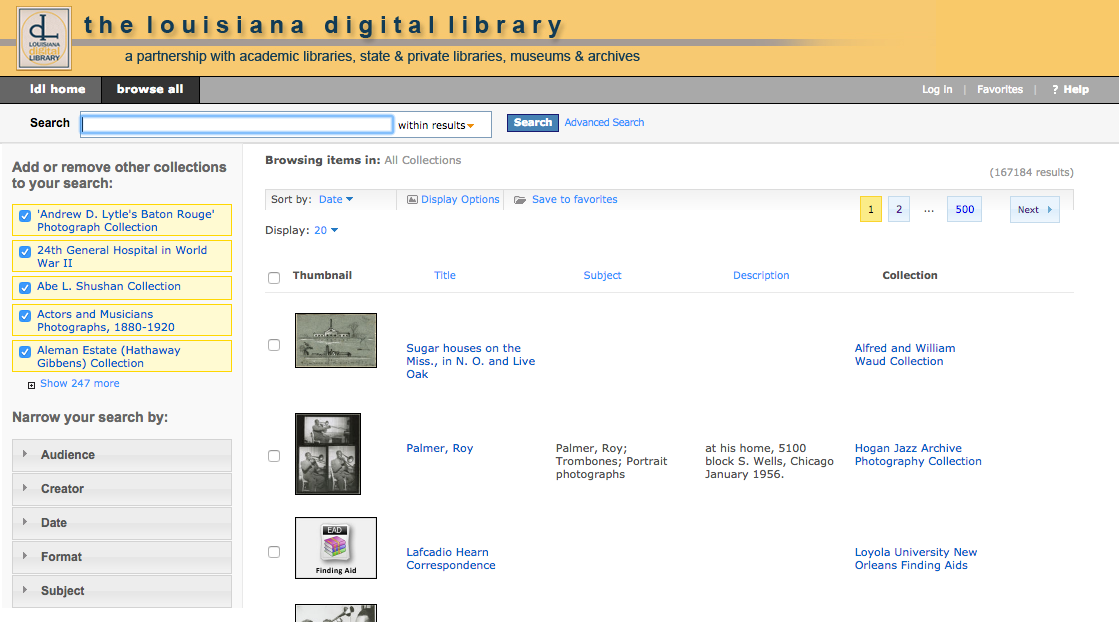Click Save to favorites link
Viewport: 1119px width, 622px height.
tap(574, 200)
